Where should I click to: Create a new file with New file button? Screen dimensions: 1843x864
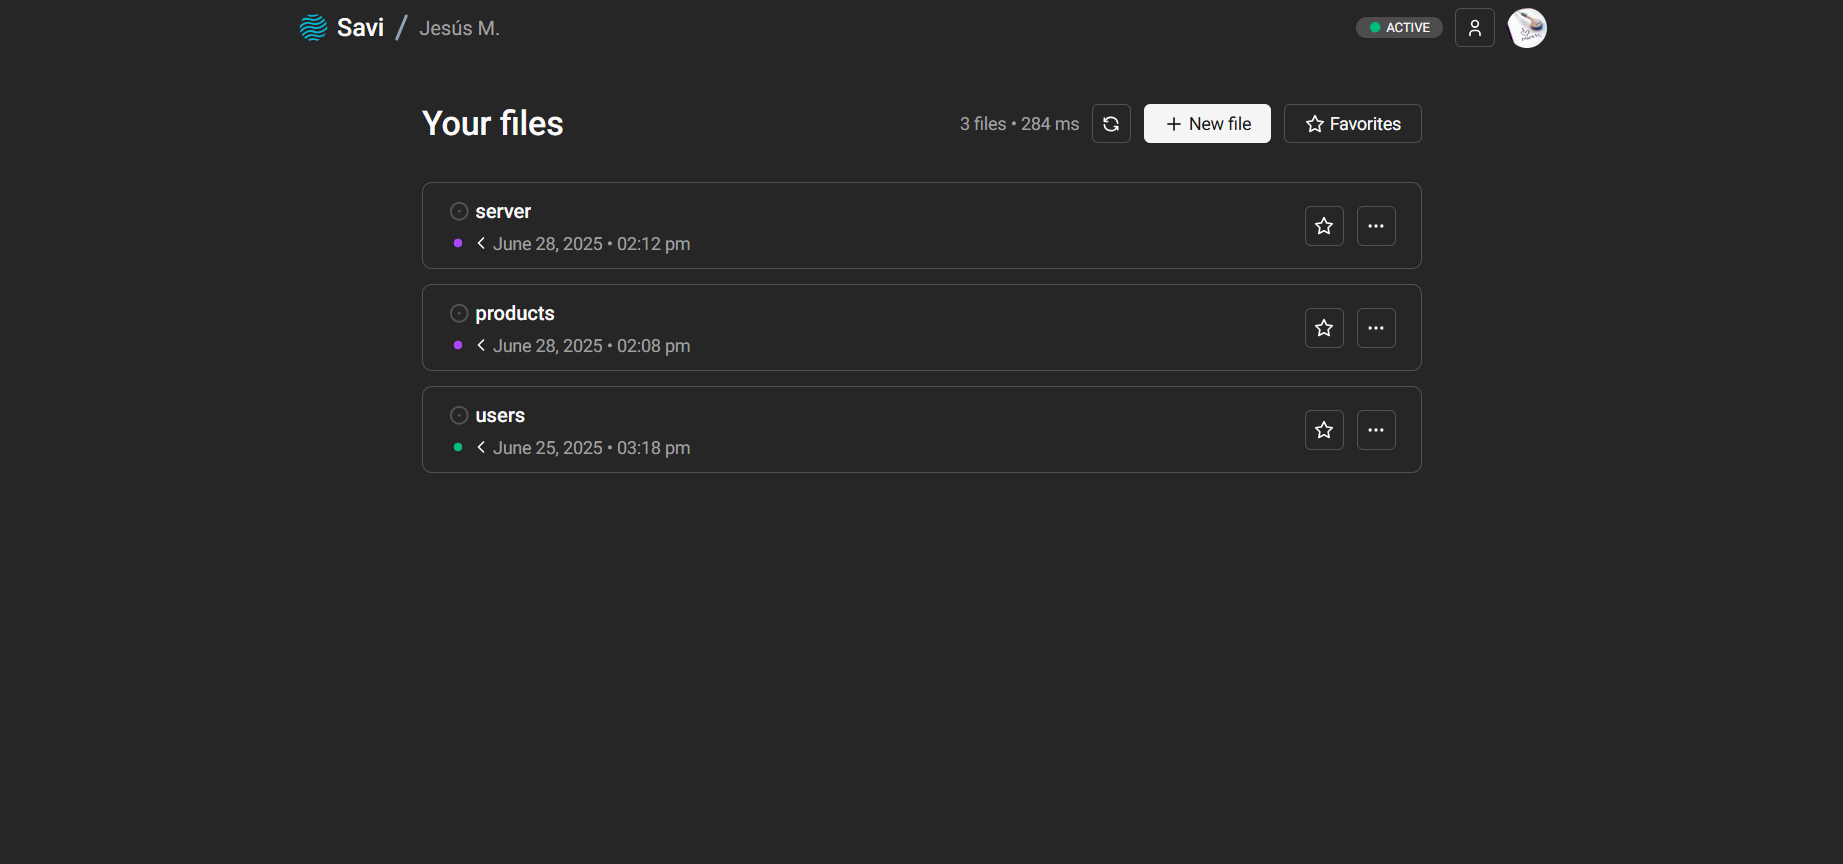[x=1207, y=124]
